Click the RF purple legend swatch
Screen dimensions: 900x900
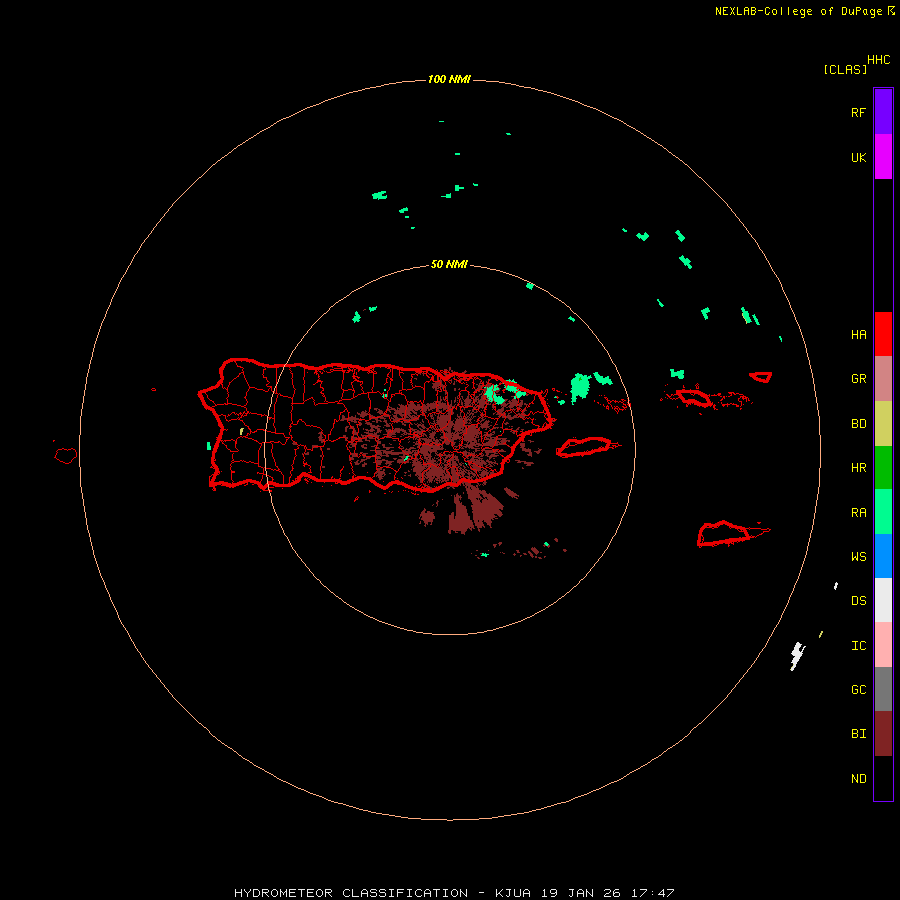pos(883,111)
